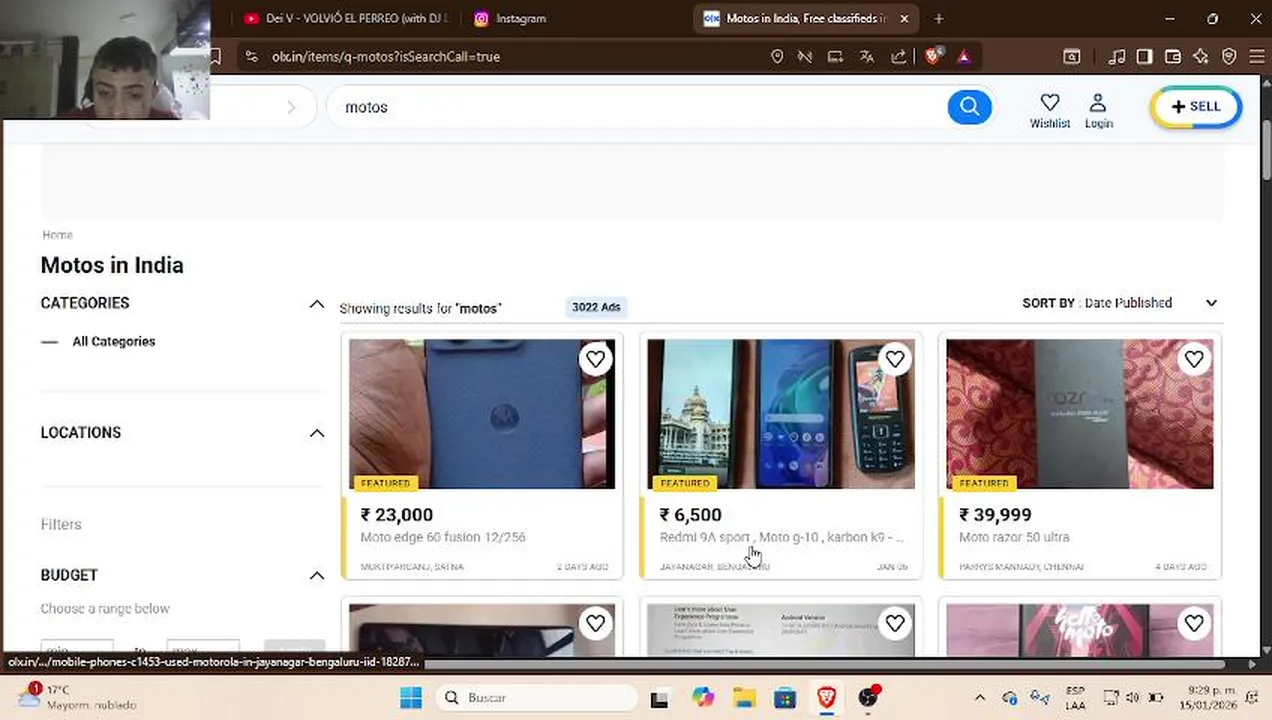Toggle heart on second-row right listing
Viewport: 1272px width, 720px height.
tap(1193, 624)
